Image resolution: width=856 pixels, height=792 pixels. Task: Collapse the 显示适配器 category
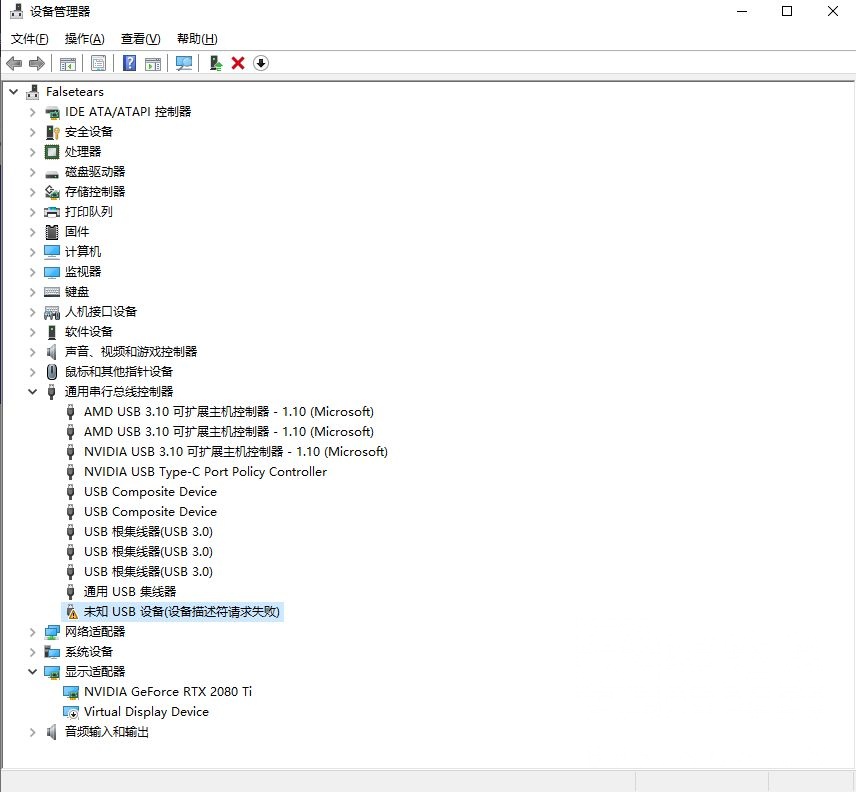point(31,671)
